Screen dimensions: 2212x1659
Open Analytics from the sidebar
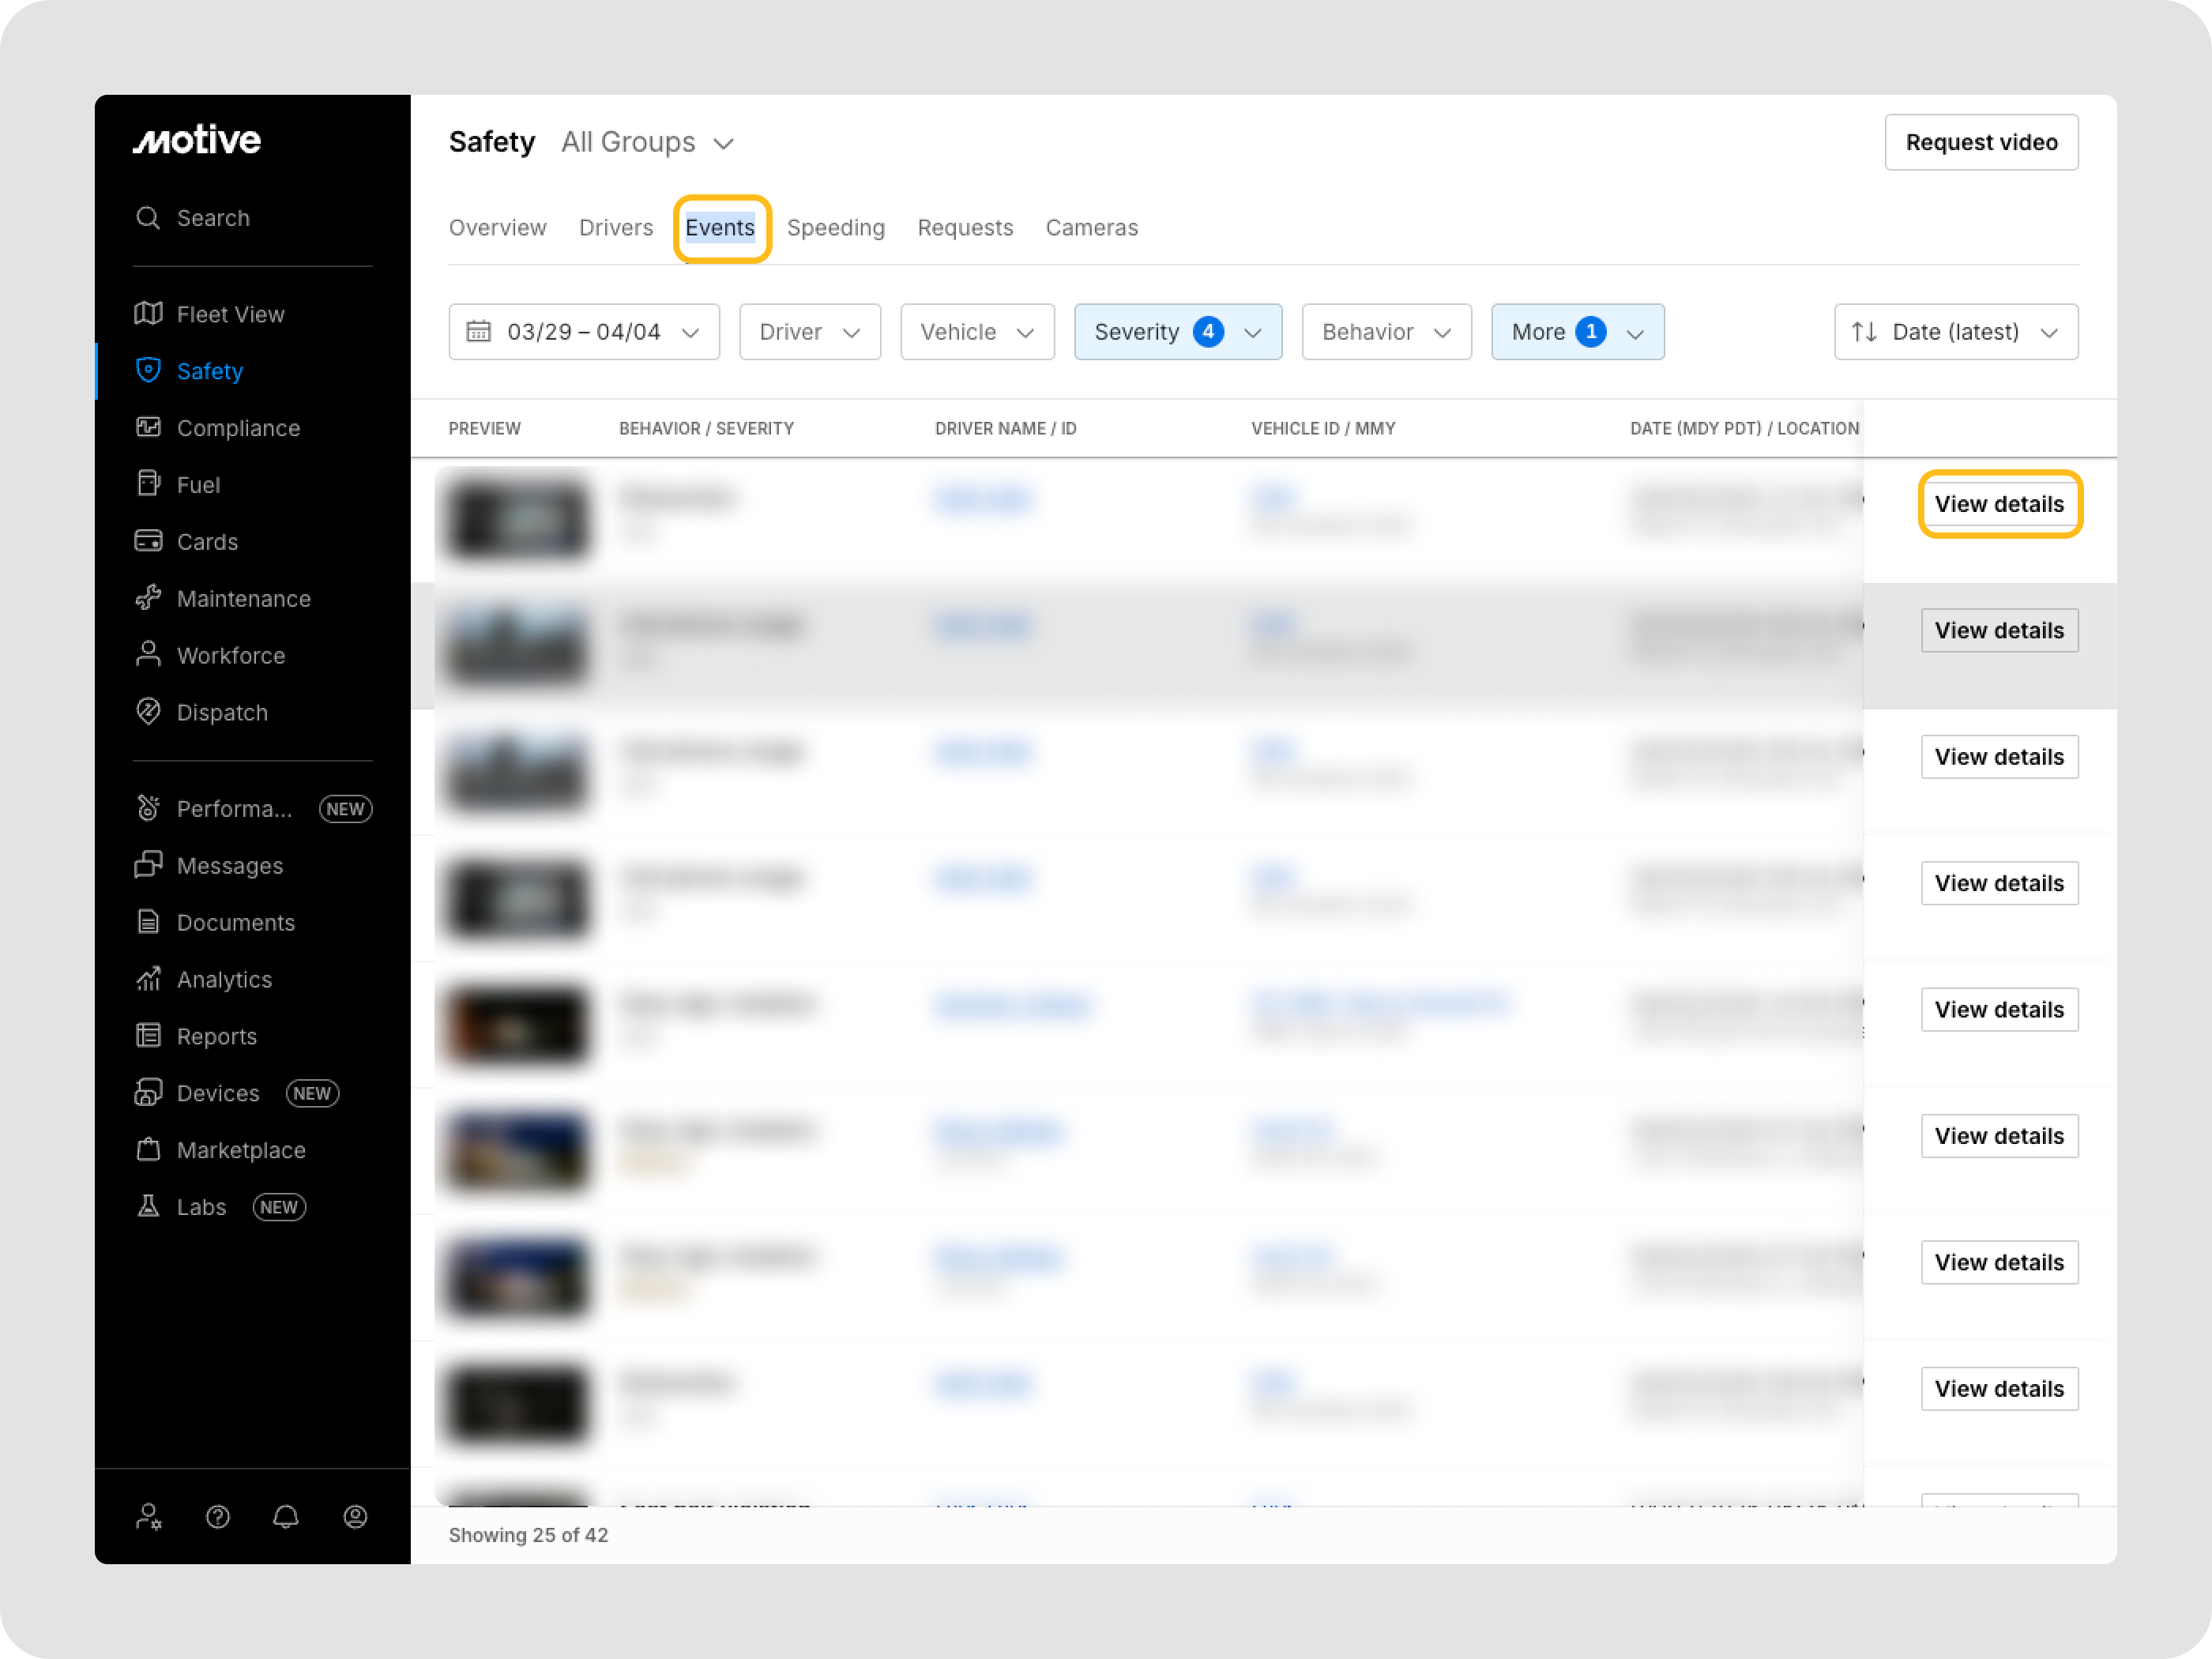click(x=224, y=979)
